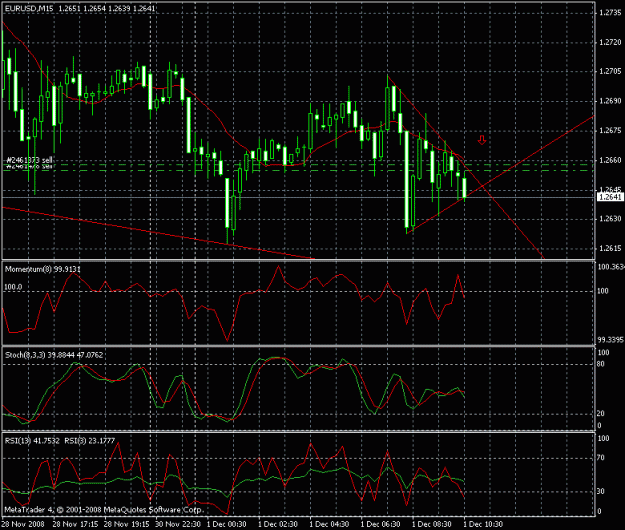
Task: Click the Momentum(8) 99.9131 indicator label
Action: 43,269
